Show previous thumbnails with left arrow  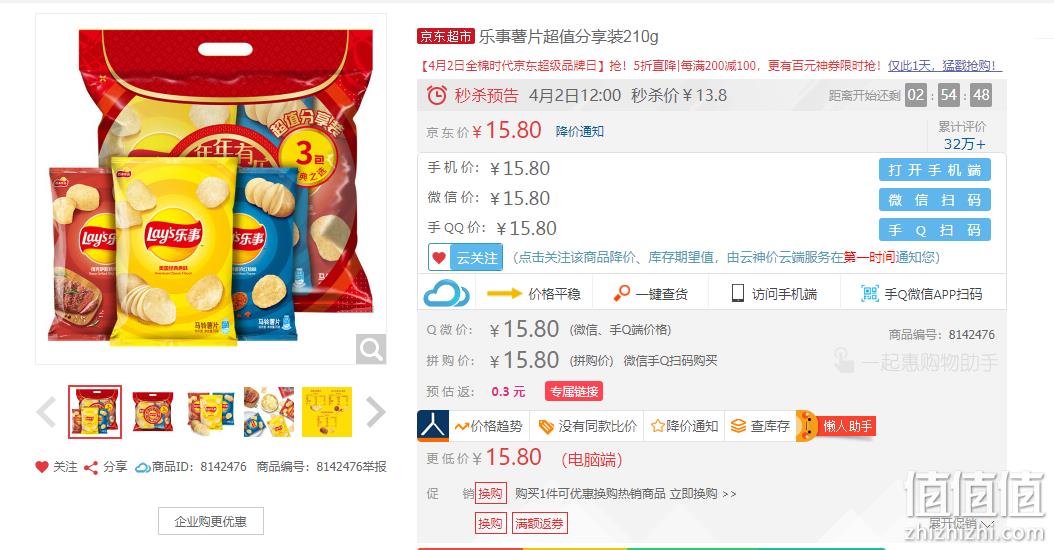46,412
